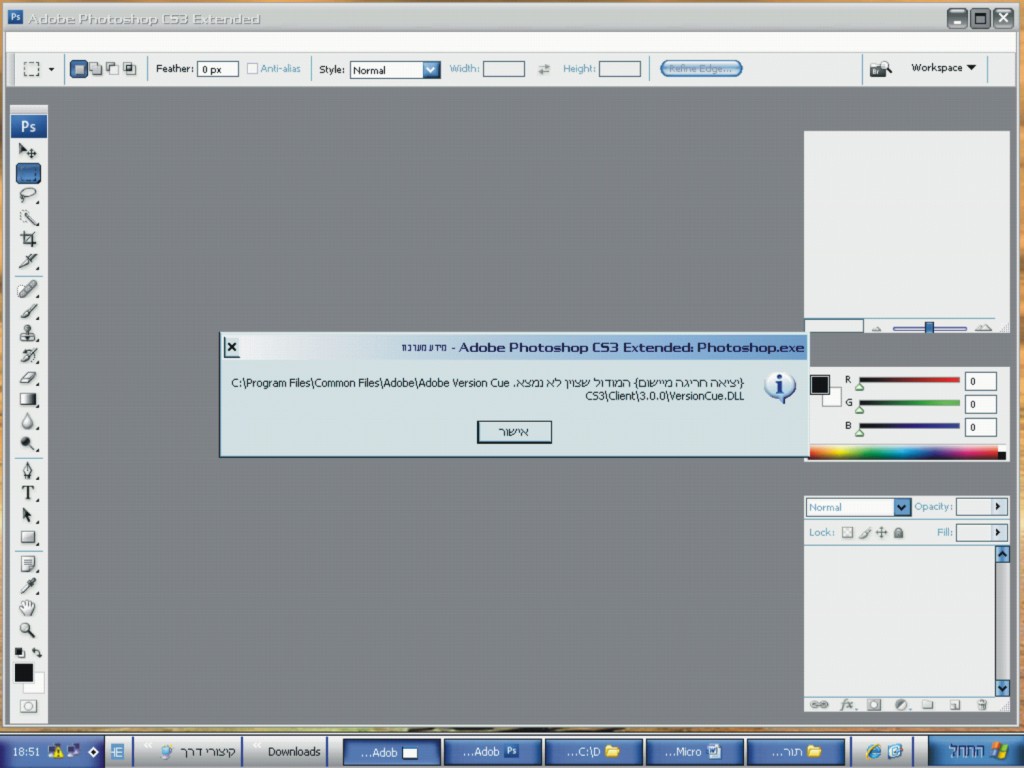This screenshot has height=768, width=1024.
Task: Select the Move tool
Action: click(27, 151)
